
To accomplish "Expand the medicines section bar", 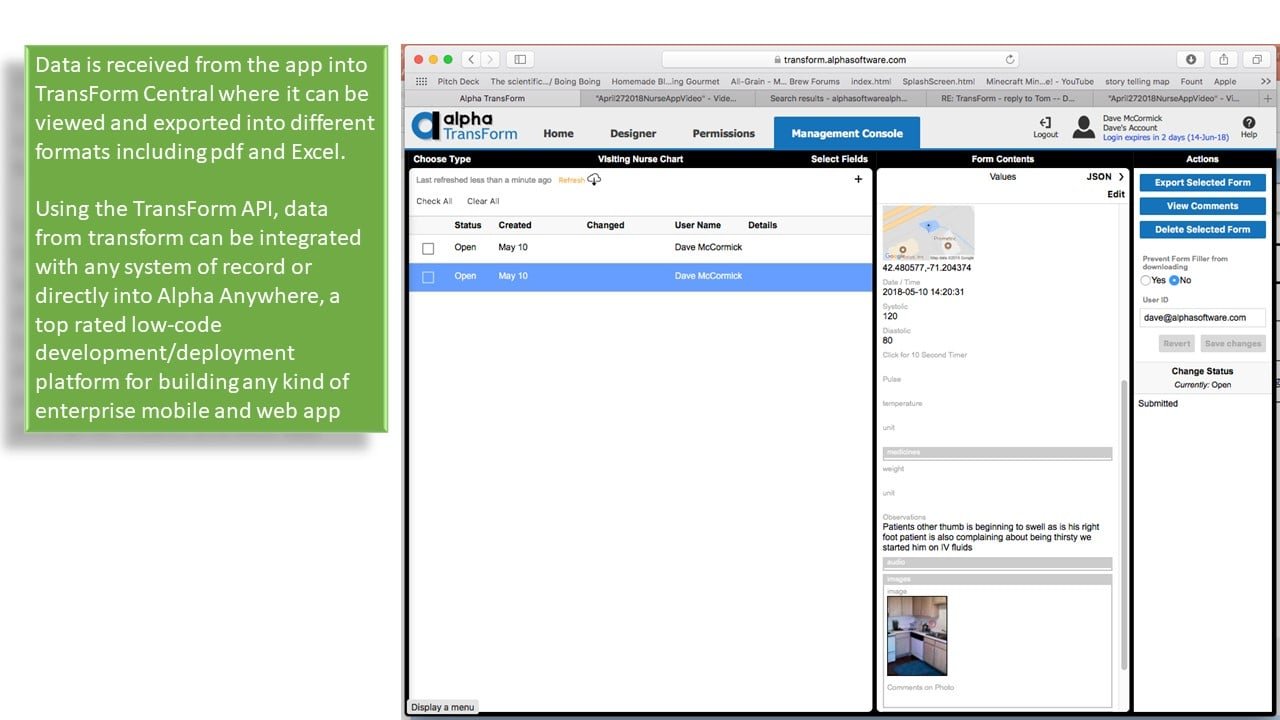I will (997, 452).
